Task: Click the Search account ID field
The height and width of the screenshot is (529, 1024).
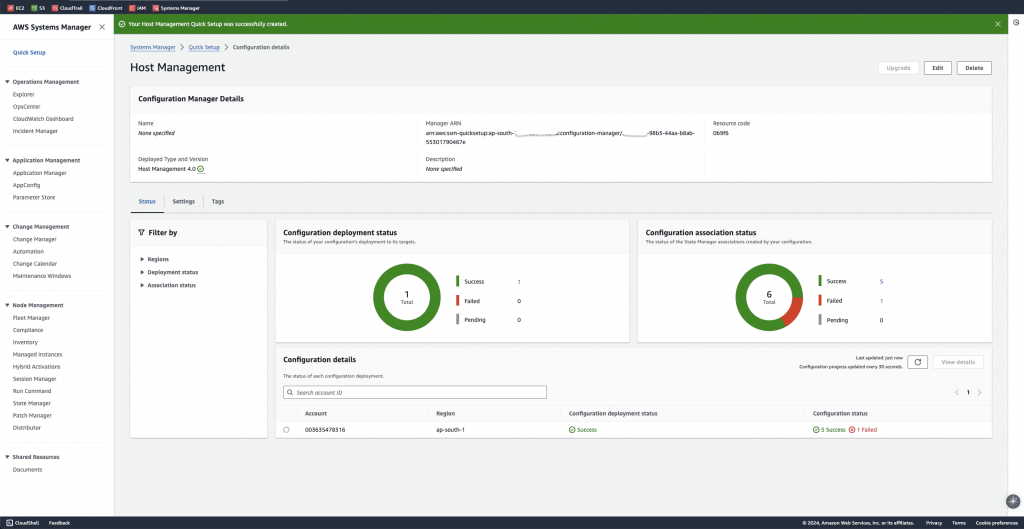Action: point(415,393)
